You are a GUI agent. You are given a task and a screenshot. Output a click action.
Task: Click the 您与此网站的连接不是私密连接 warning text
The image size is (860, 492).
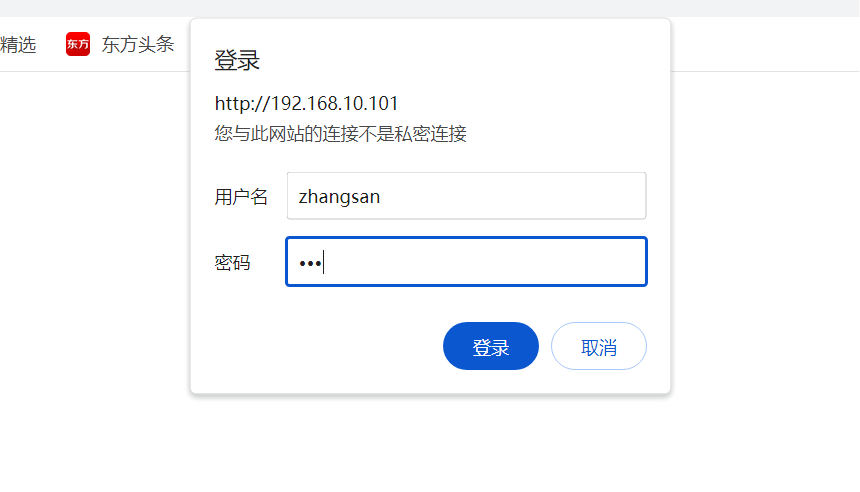(x=341, y=133)
